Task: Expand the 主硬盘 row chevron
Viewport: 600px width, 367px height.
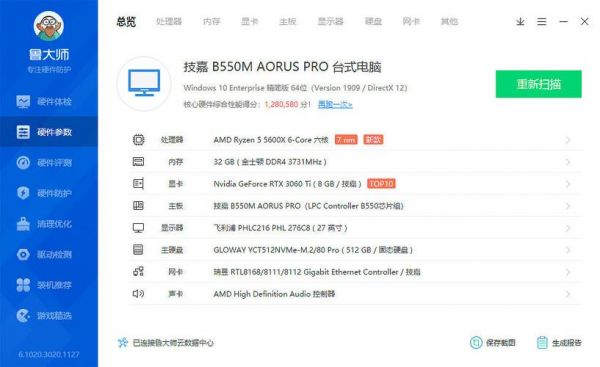Action: [568, 250]
